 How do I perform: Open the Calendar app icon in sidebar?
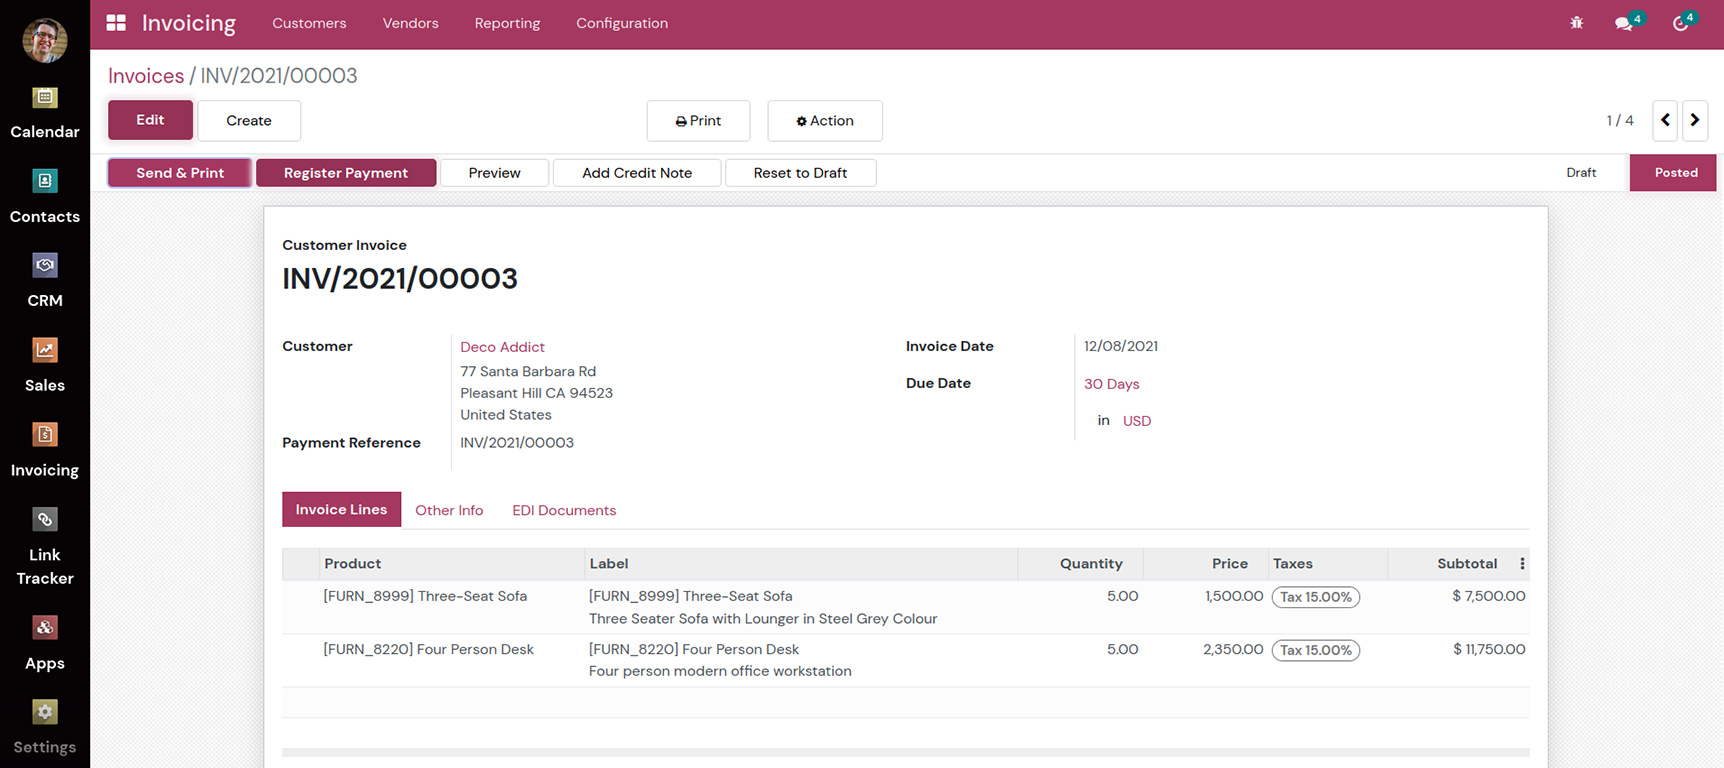45,98
